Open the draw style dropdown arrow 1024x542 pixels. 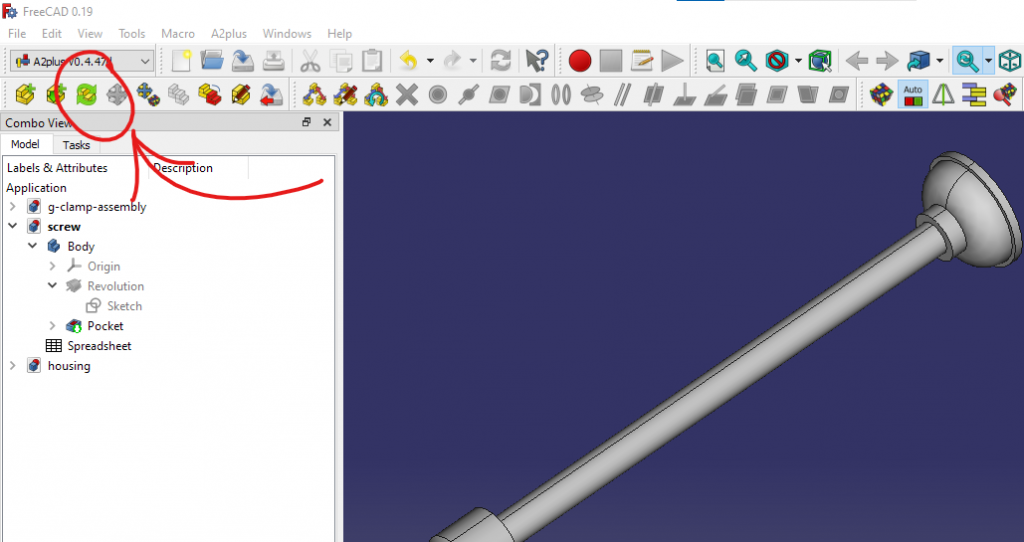pyautogui.click(x=798, y=61)
